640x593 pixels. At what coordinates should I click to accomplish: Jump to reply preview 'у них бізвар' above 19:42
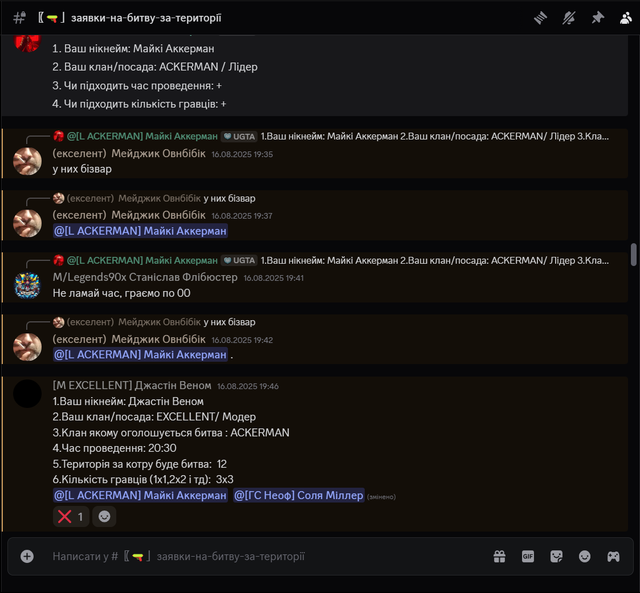click(229, 322)
